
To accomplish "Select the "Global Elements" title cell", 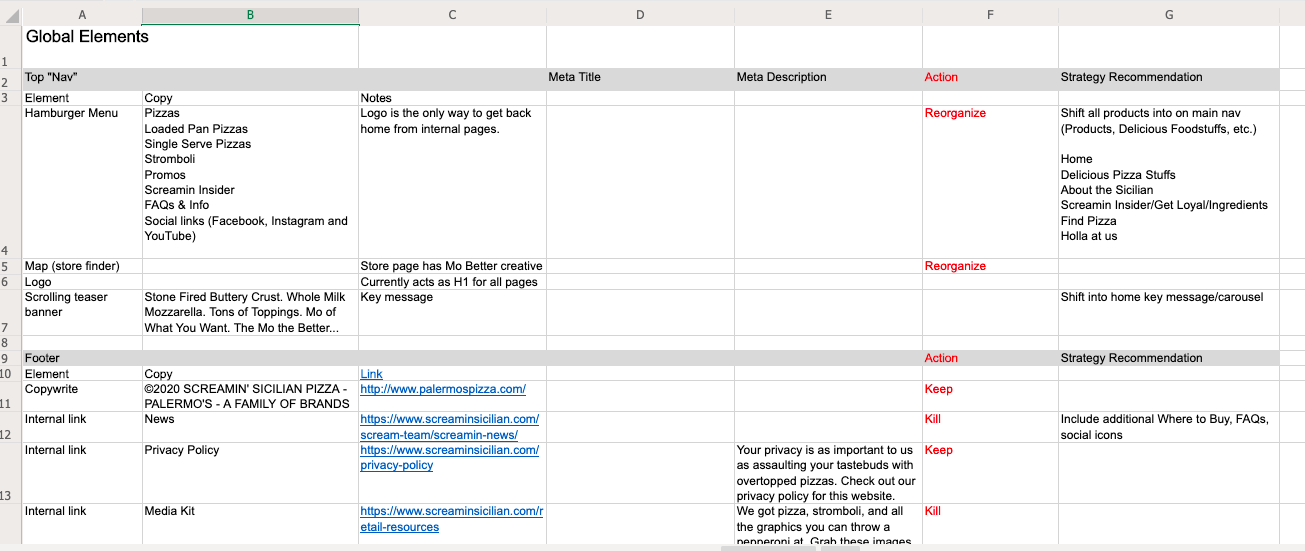I will click(87, 37).
